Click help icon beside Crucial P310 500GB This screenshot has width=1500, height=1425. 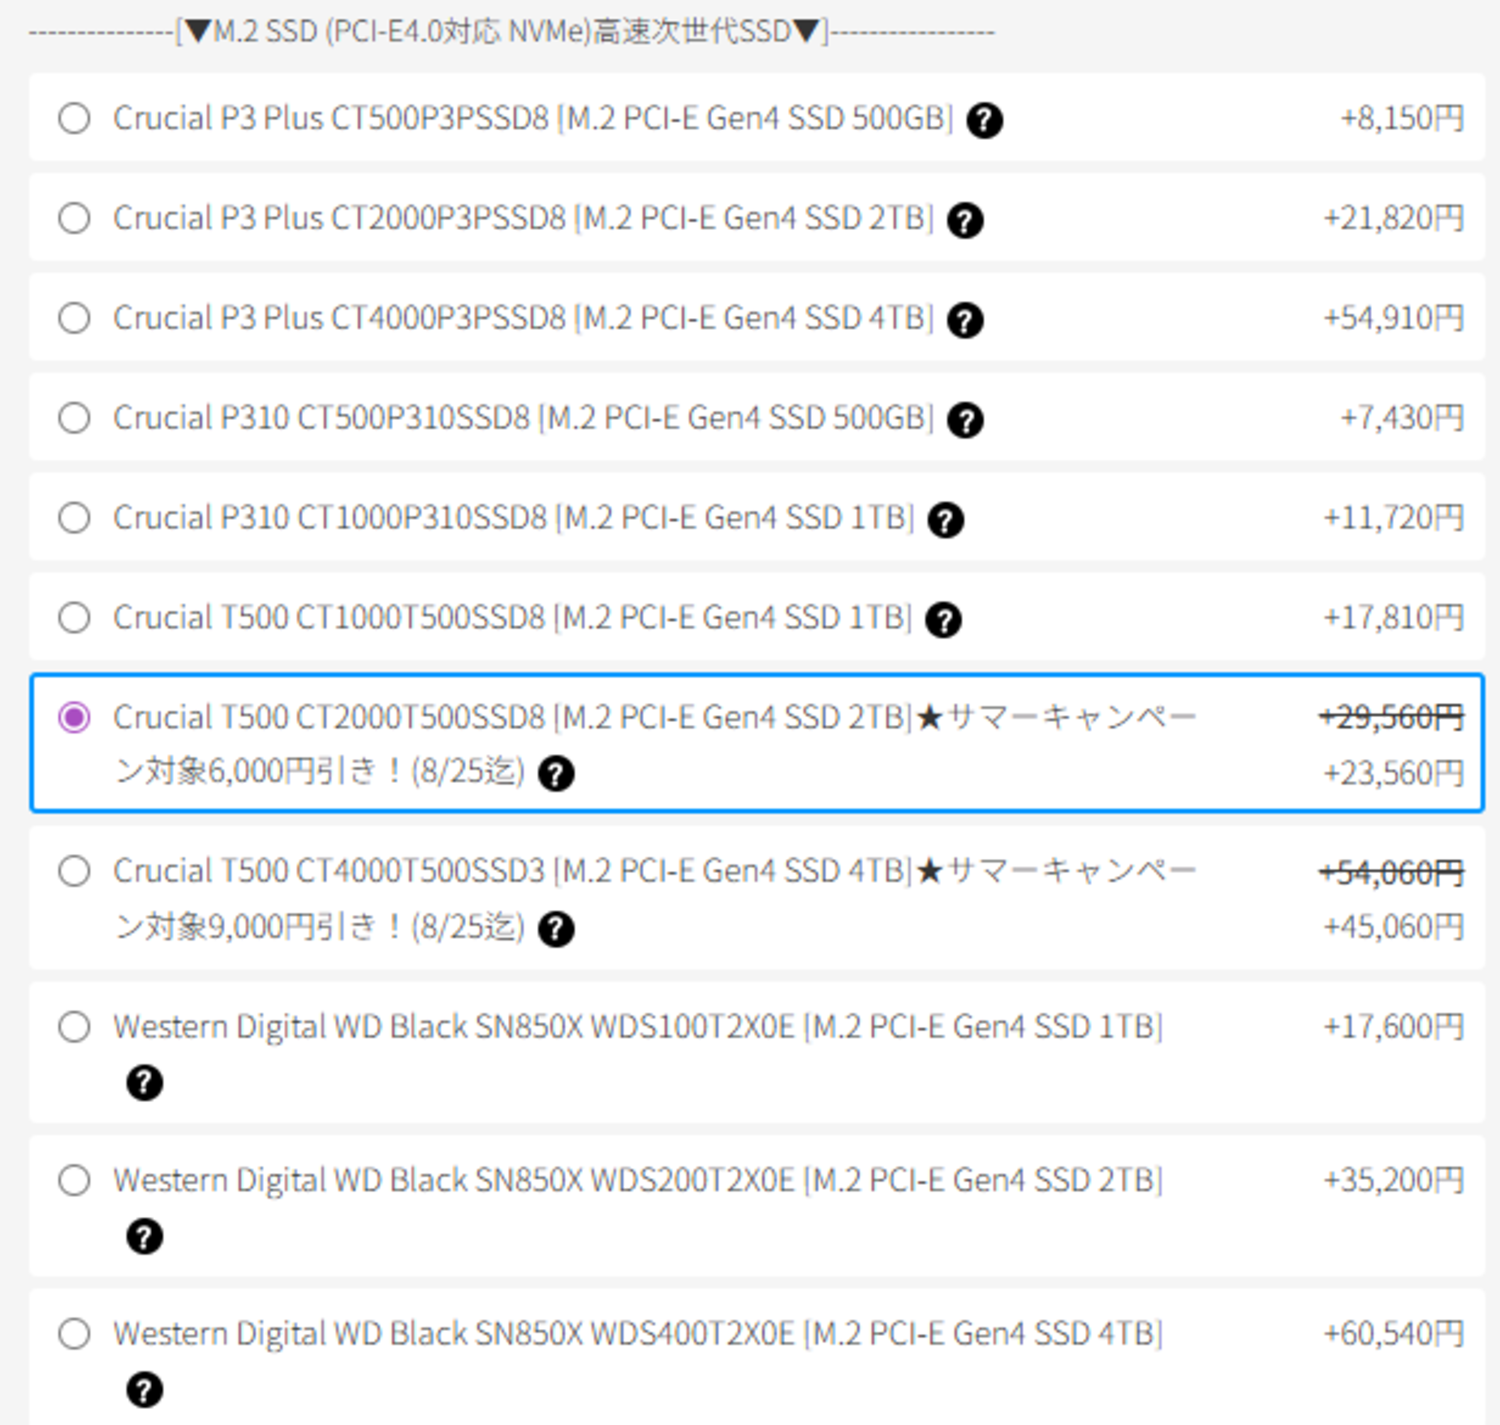(965, 420)
